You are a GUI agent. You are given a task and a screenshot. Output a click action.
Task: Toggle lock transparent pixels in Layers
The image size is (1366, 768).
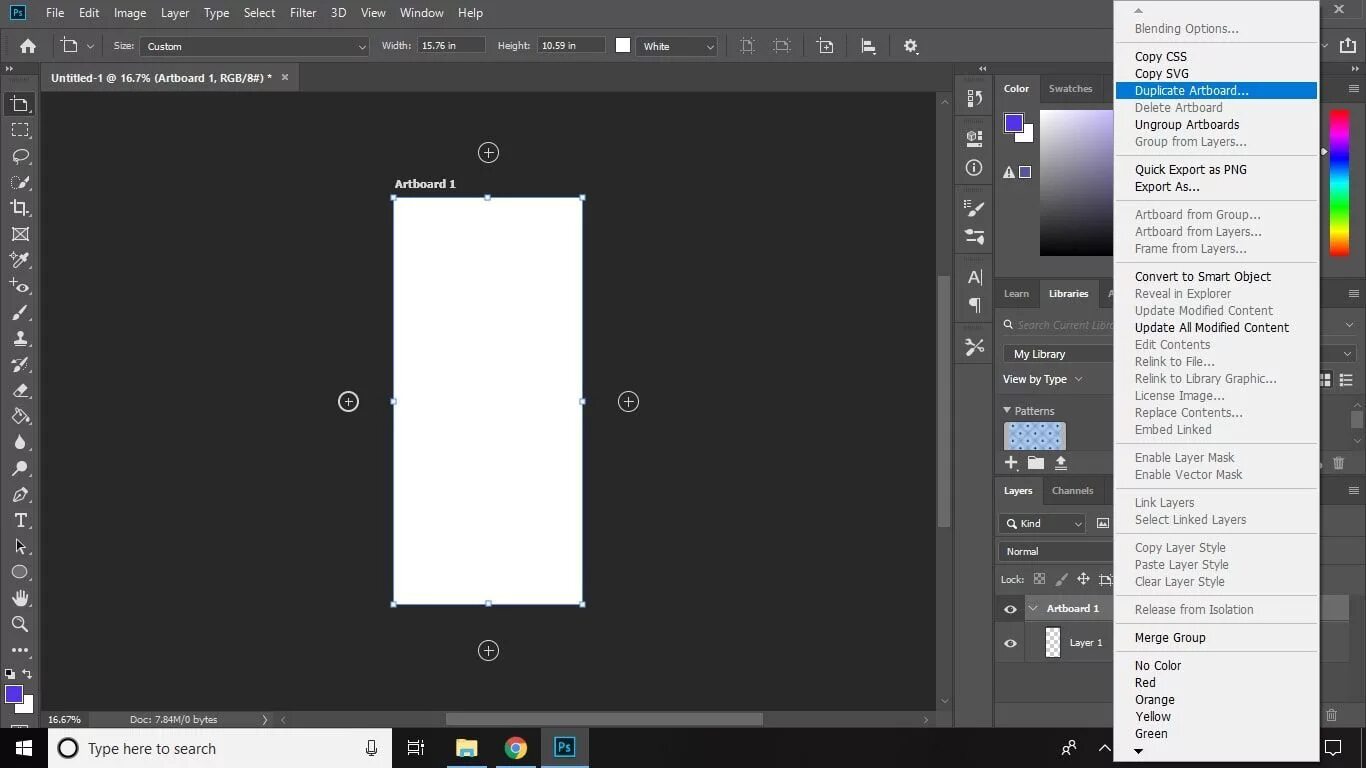coord(1039,579)
